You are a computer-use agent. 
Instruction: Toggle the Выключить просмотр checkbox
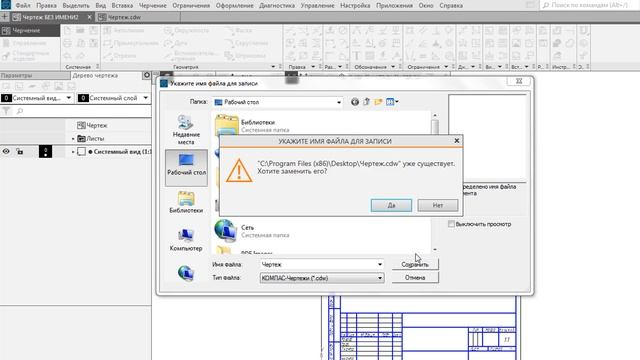451,224
